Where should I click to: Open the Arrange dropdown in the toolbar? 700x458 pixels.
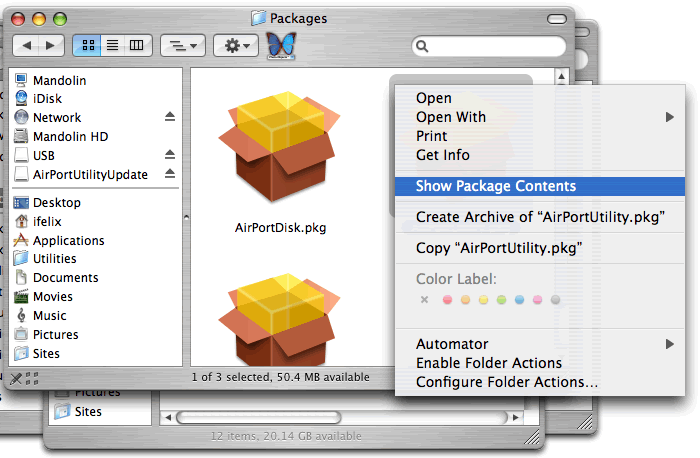[183, 46]
